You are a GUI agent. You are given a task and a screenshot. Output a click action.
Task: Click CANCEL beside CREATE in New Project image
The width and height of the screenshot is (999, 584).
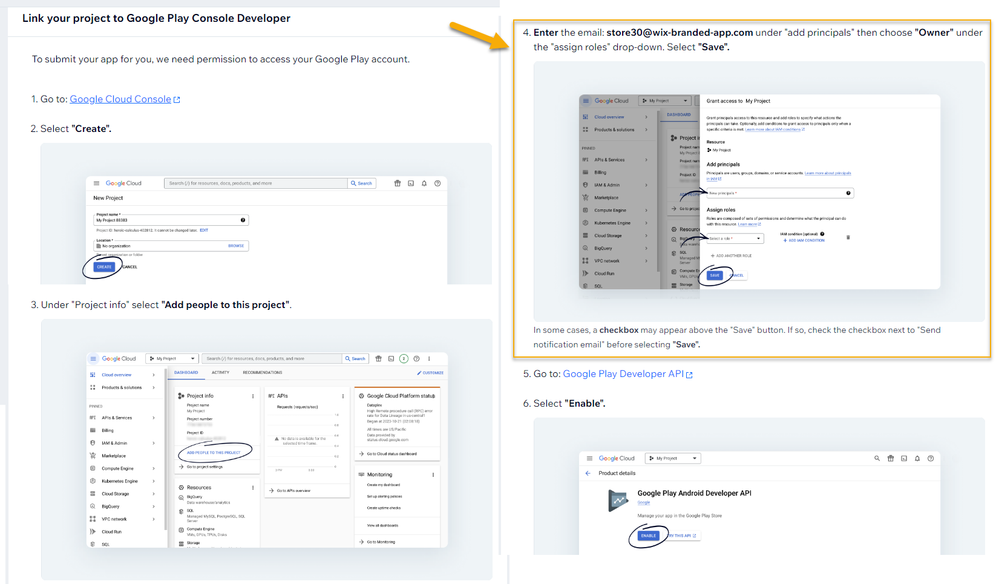pyautogui.click(x=129, y=267)
